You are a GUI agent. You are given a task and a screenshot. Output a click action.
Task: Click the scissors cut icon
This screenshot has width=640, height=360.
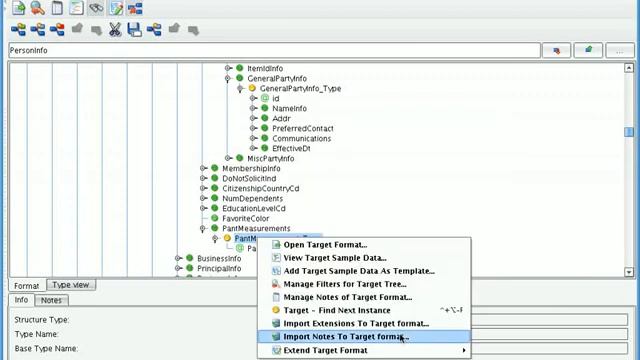[x=115, y=29]
